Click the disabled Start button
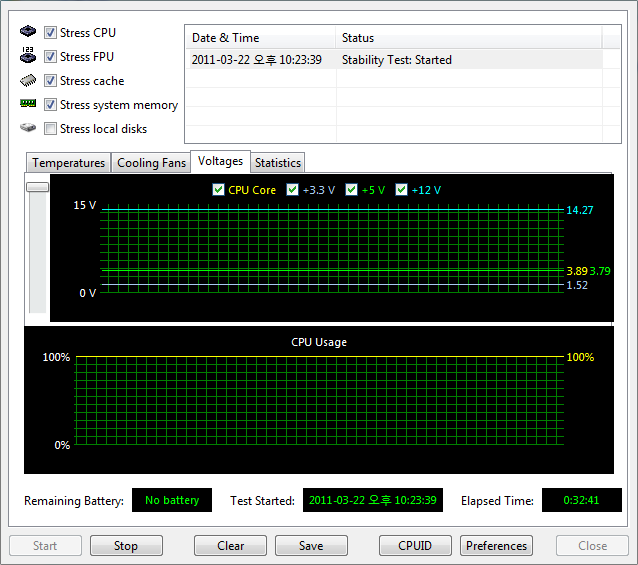This screenshot has width=638, height=565. point(45,545)
